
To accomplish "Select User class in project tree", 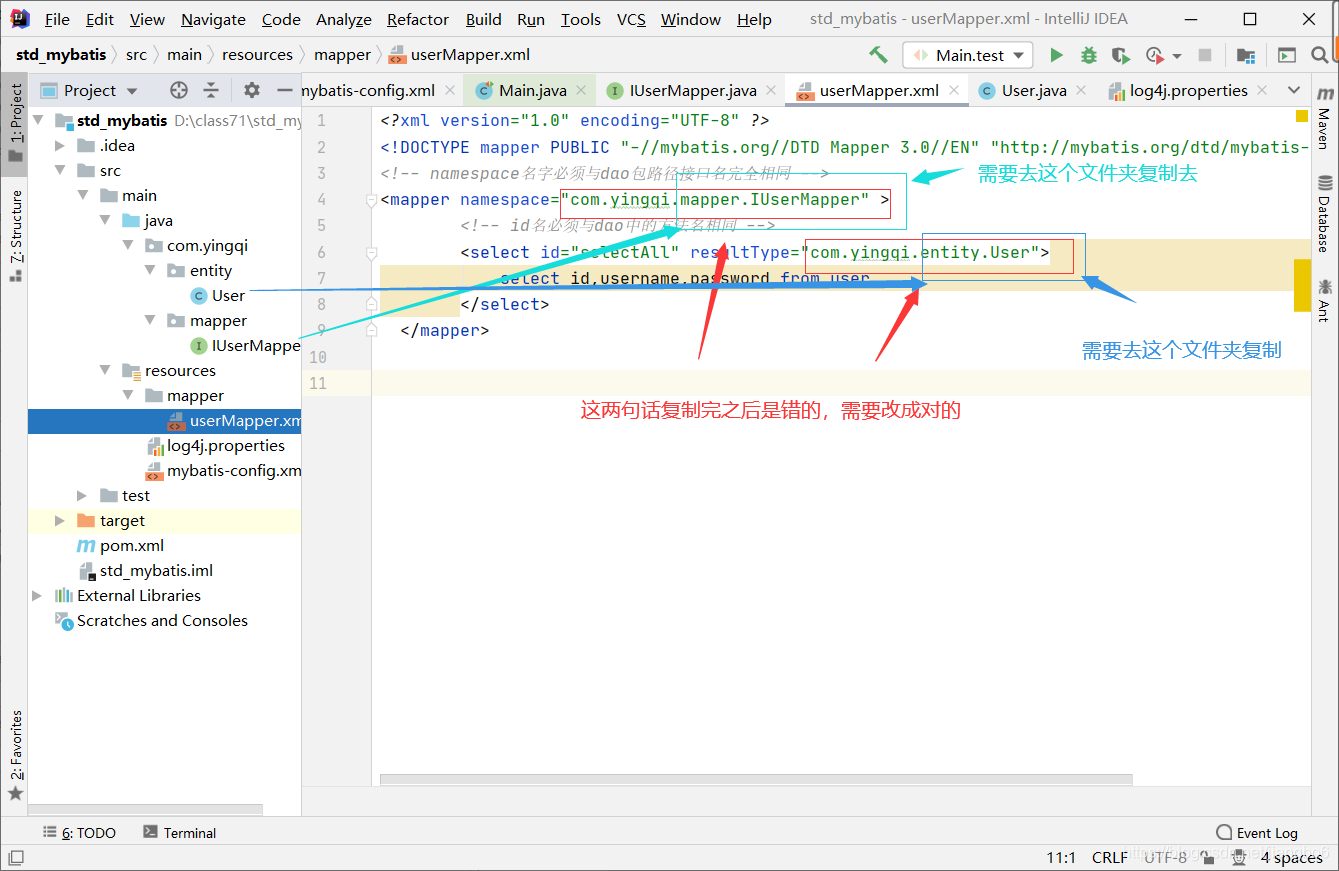I will tap(228, 295).
